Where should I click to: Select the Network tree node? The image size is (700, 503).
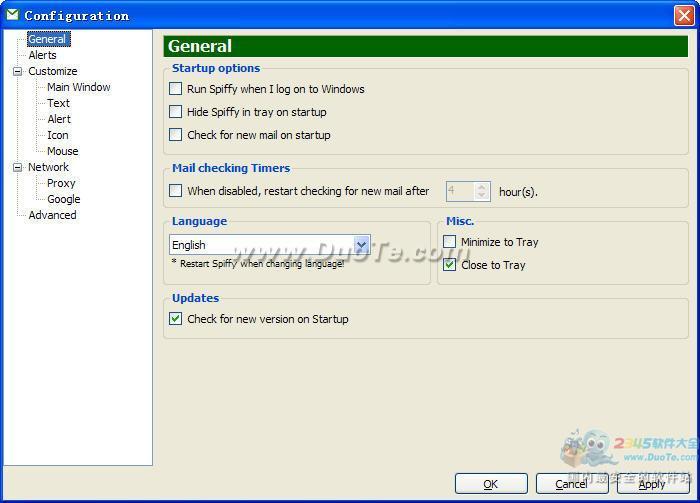point(48,167)
